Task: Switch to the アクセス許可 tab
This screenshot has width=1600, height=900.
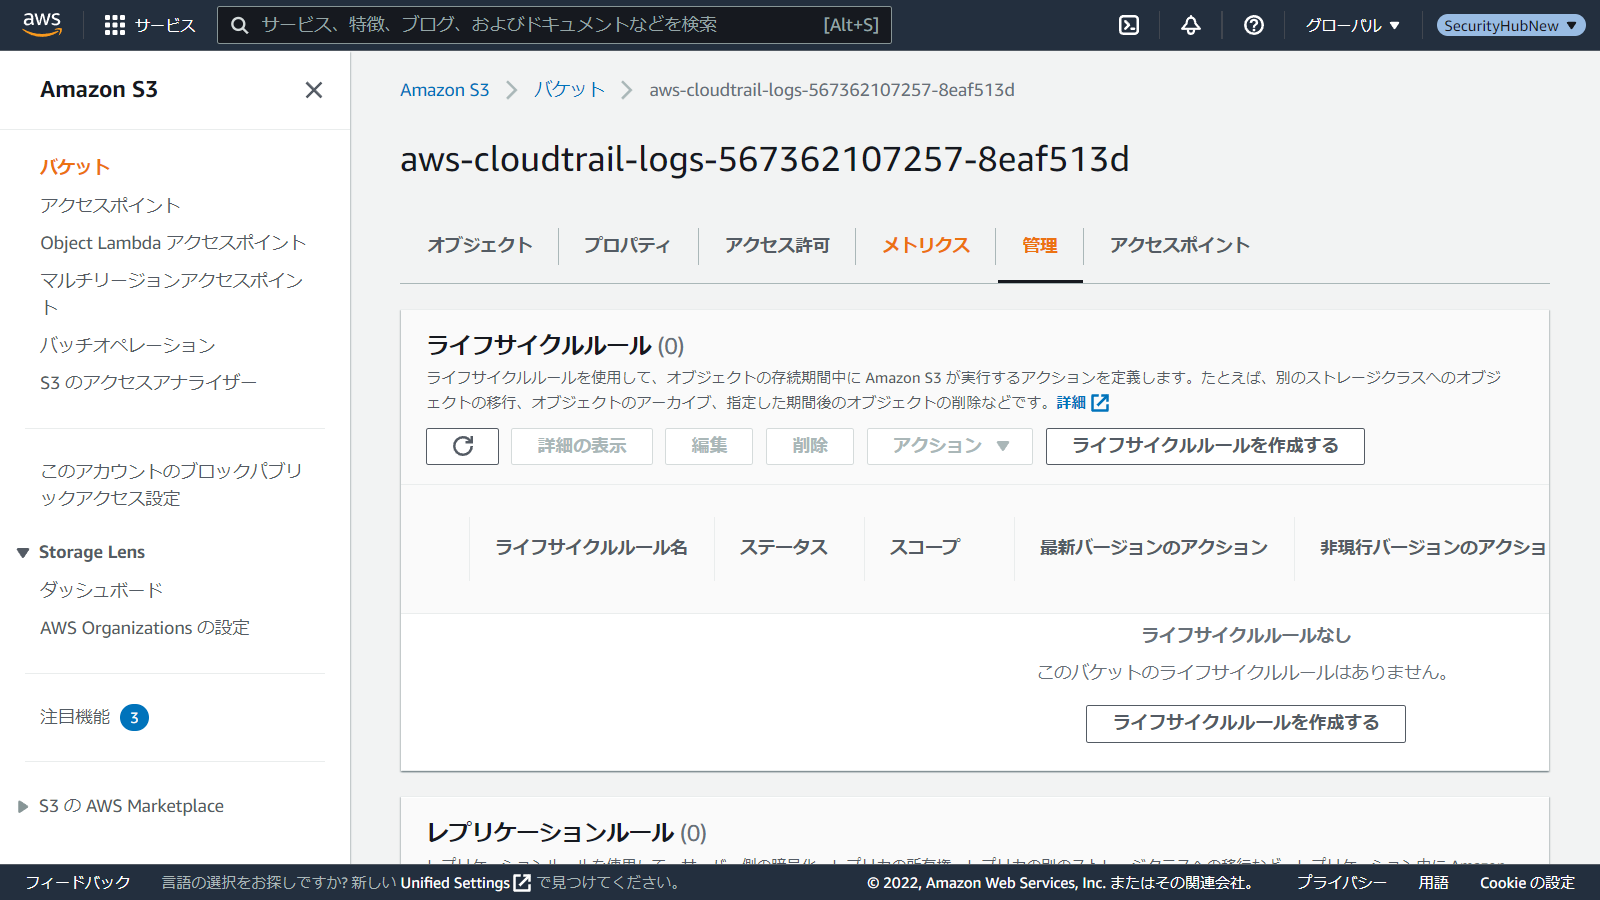Action: (777, 245)
